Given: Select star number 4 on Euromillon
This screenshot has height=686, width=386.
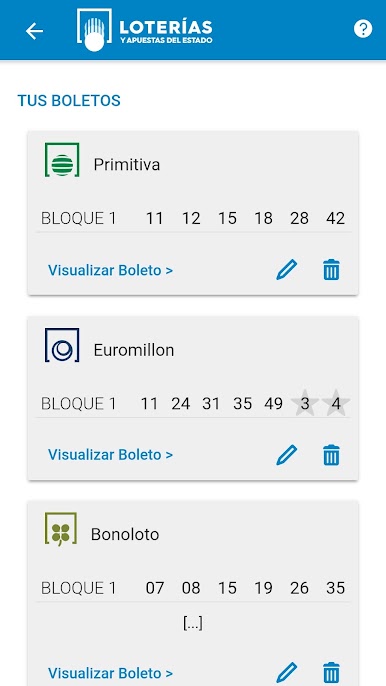Looking at the screenshot, I should (x=336, y=403).
